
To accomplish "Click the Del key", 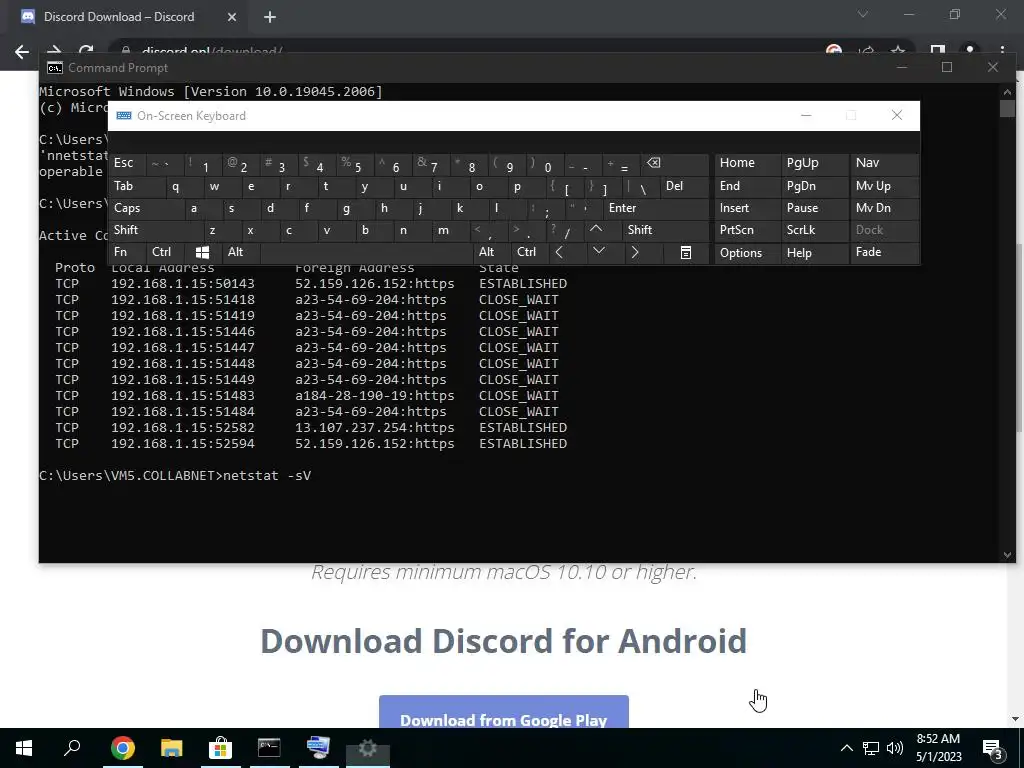I will tap(684, 186).
